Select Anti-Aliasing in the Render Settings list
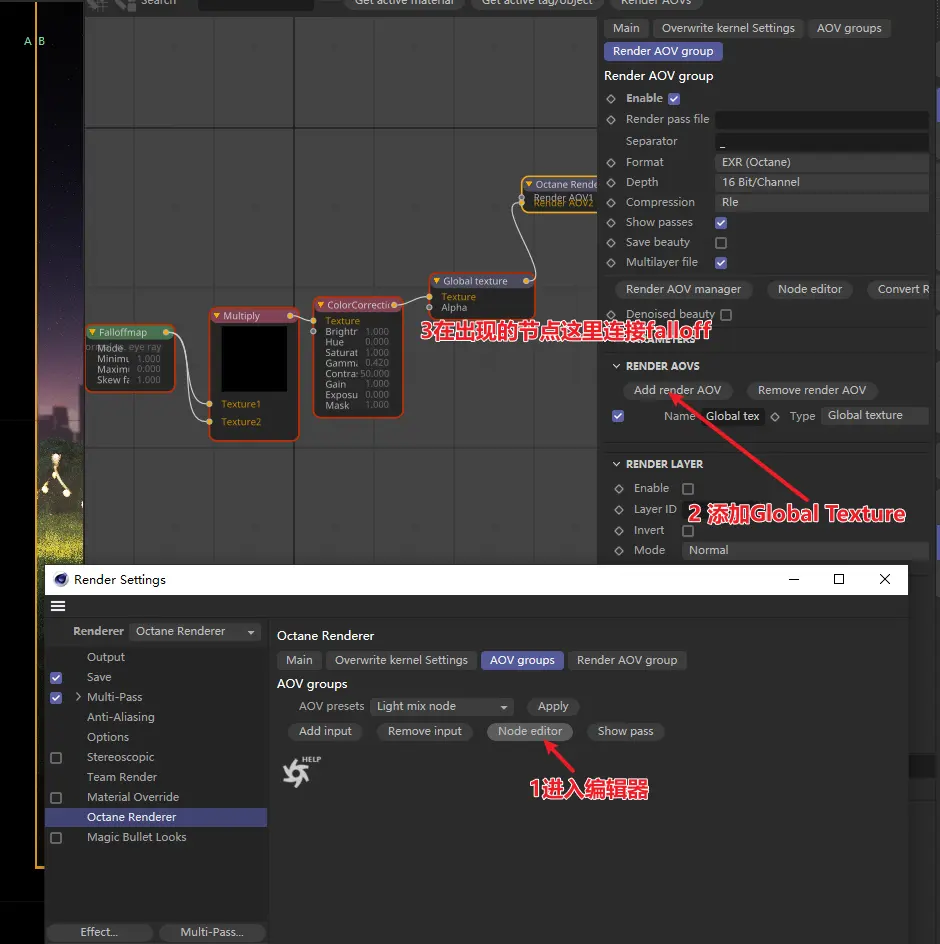The width and height of the screenshot is (940, 944). [120, 718]
